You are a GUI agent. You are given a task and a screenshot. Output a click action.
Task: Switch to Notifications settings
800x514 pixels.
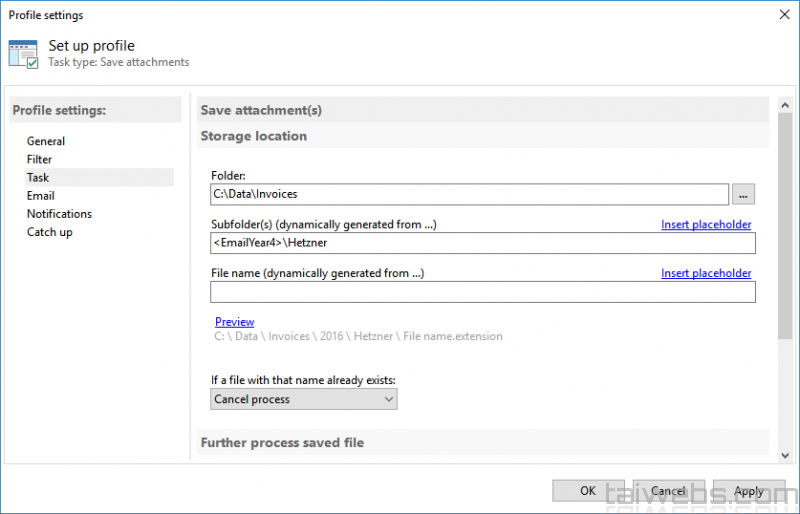coord(59,214)
